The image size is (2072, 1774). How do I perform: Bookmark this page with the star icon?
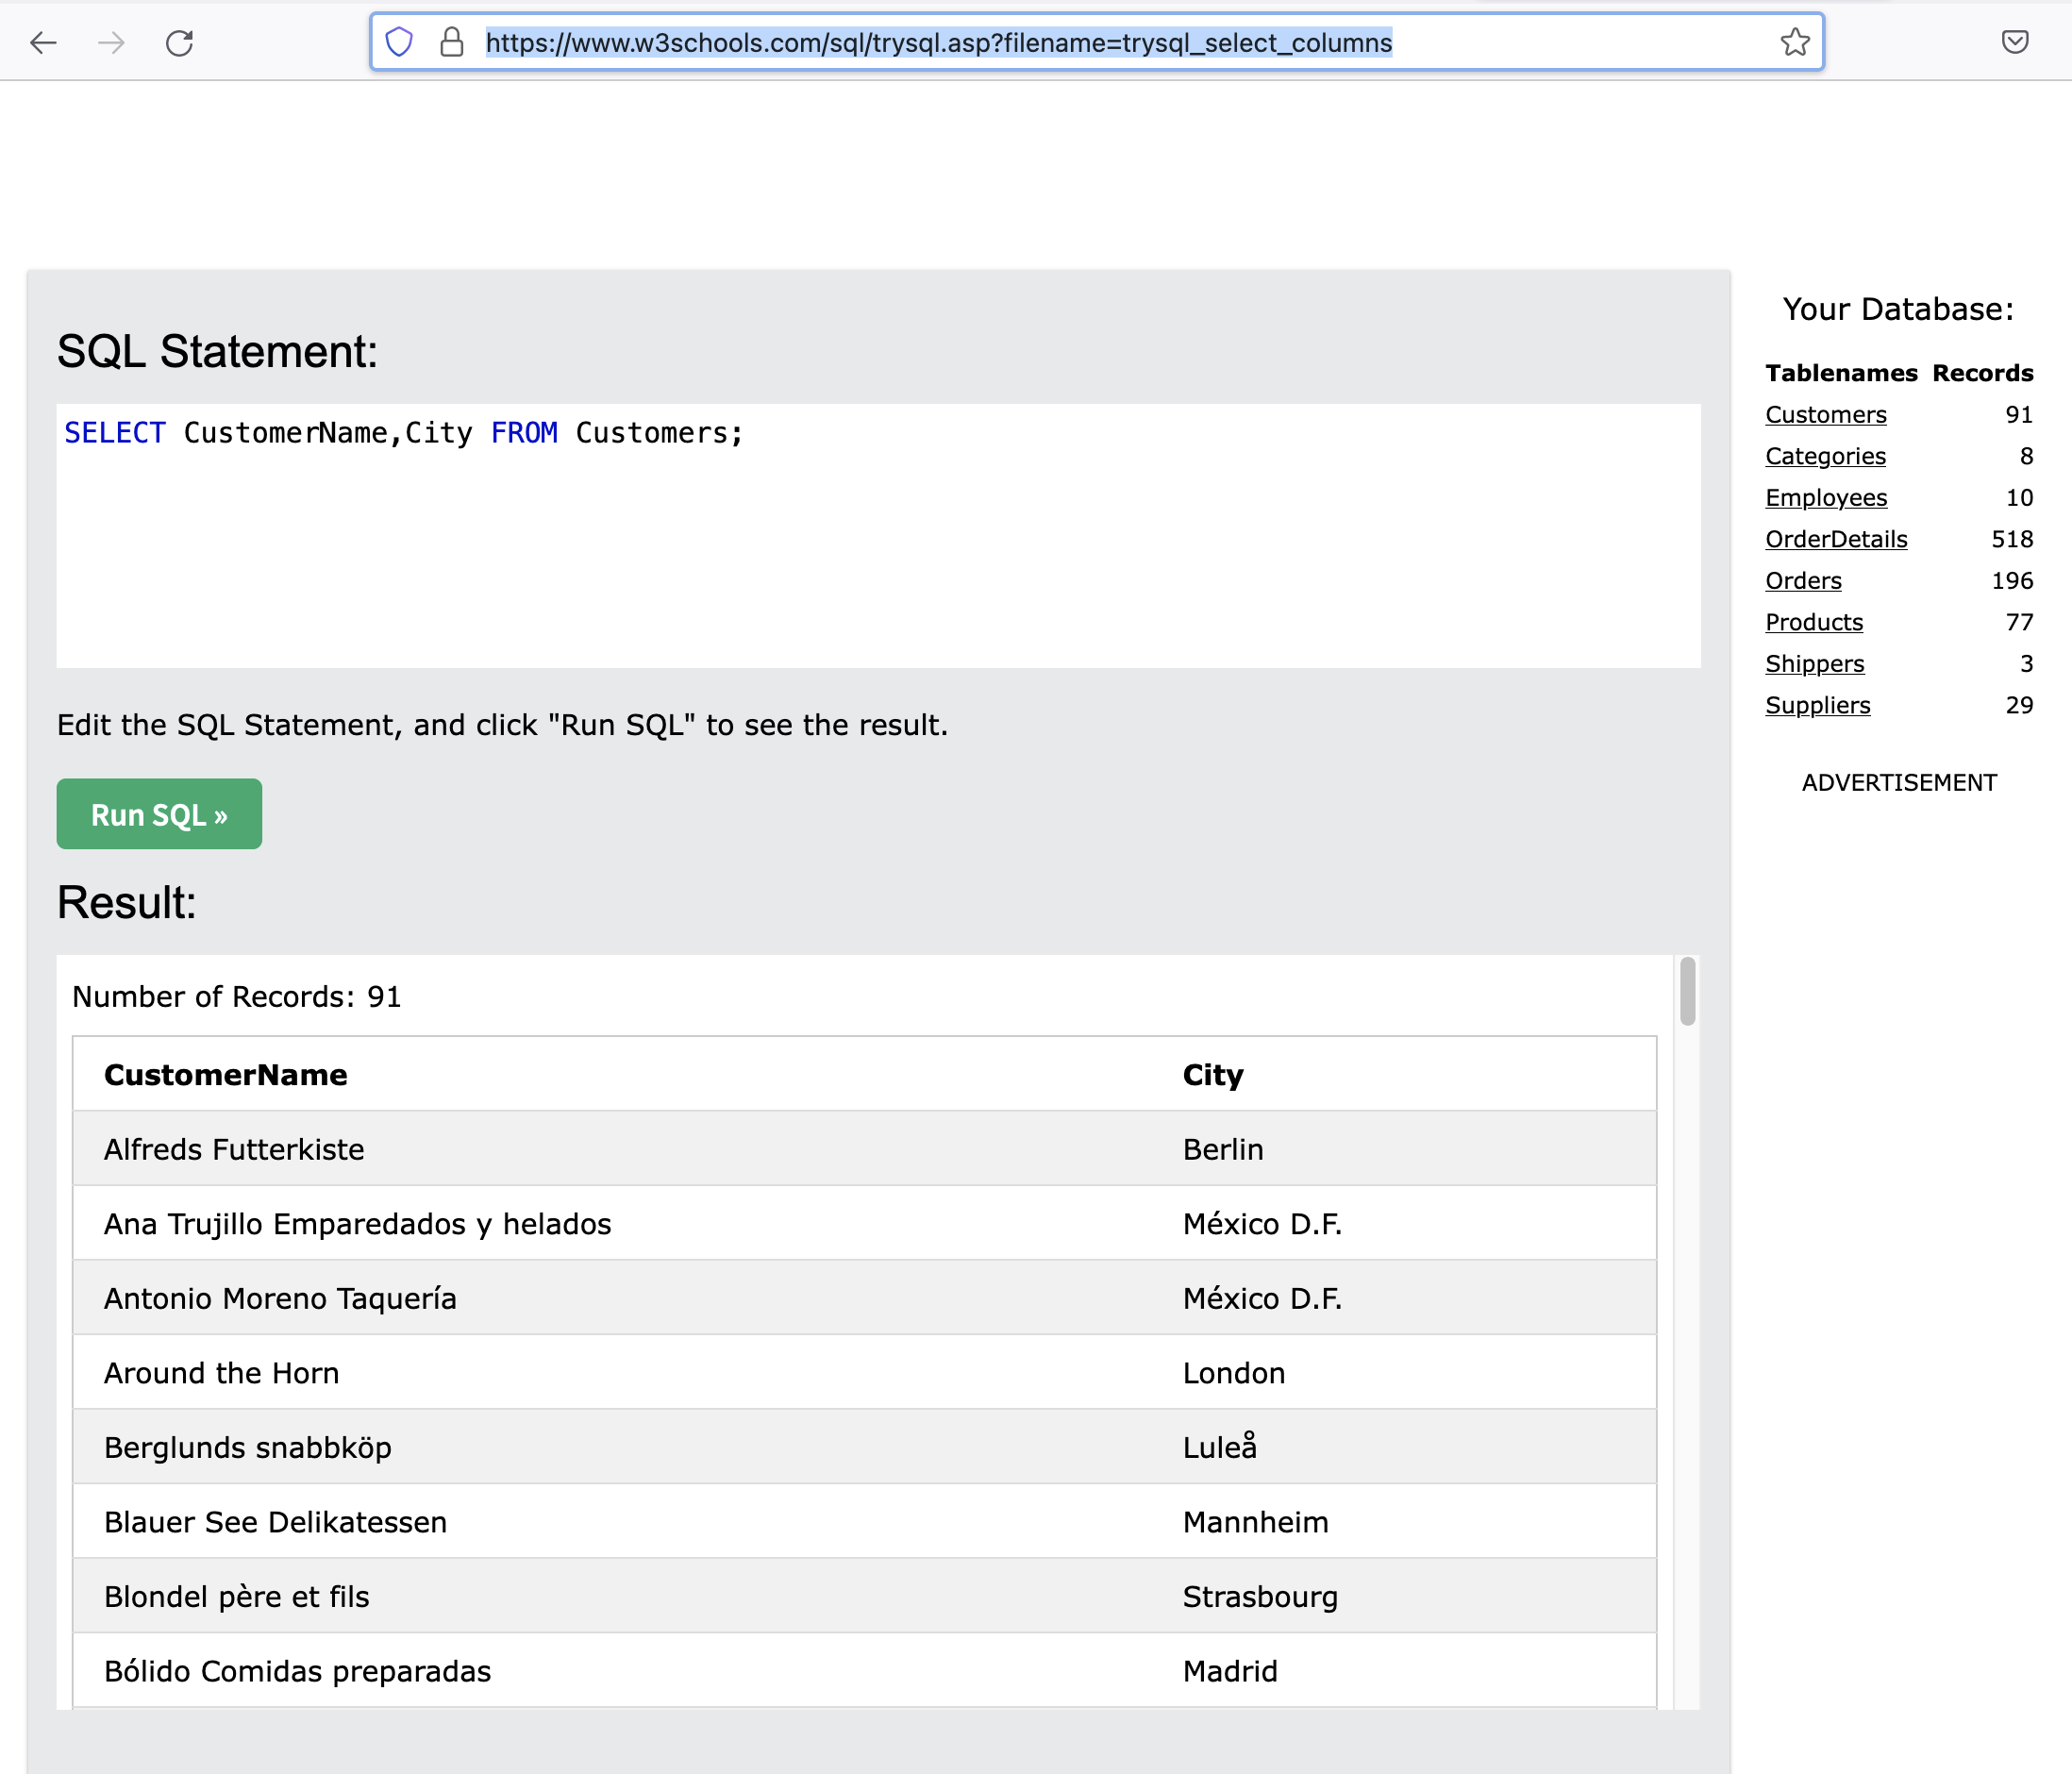click(1795, 42)
